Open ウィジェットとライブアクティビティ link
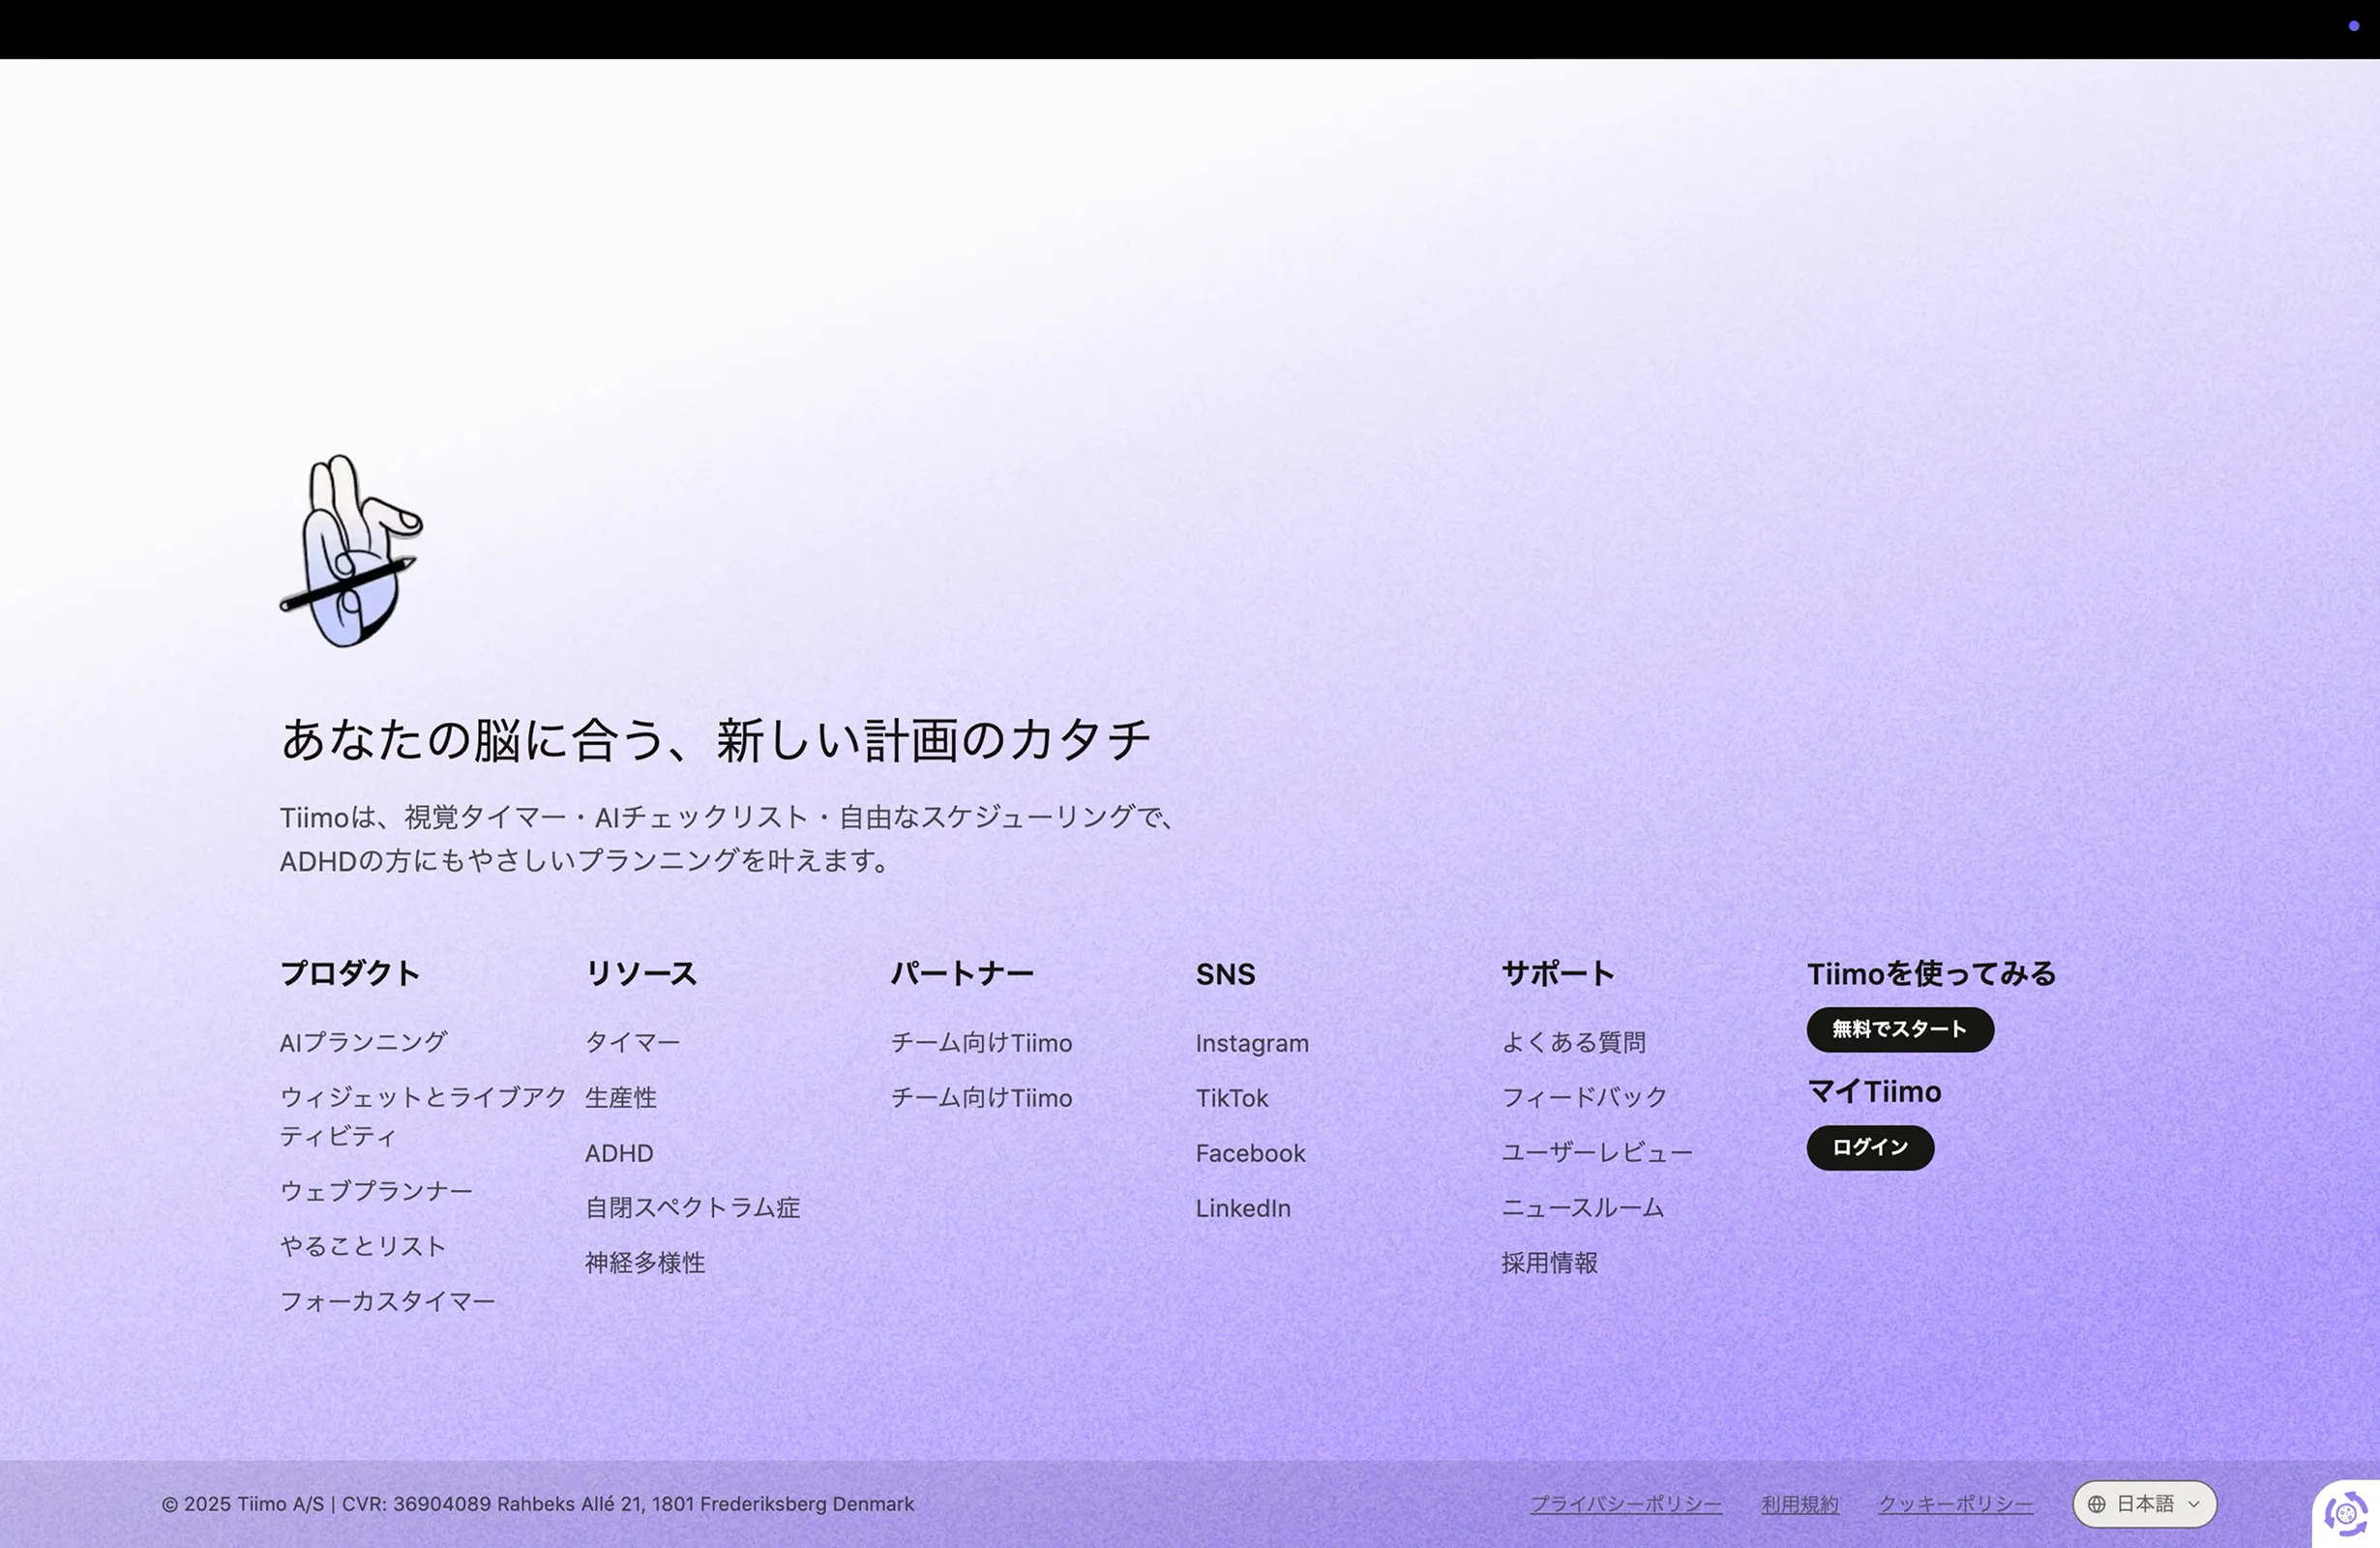 tap(423, 1116)
